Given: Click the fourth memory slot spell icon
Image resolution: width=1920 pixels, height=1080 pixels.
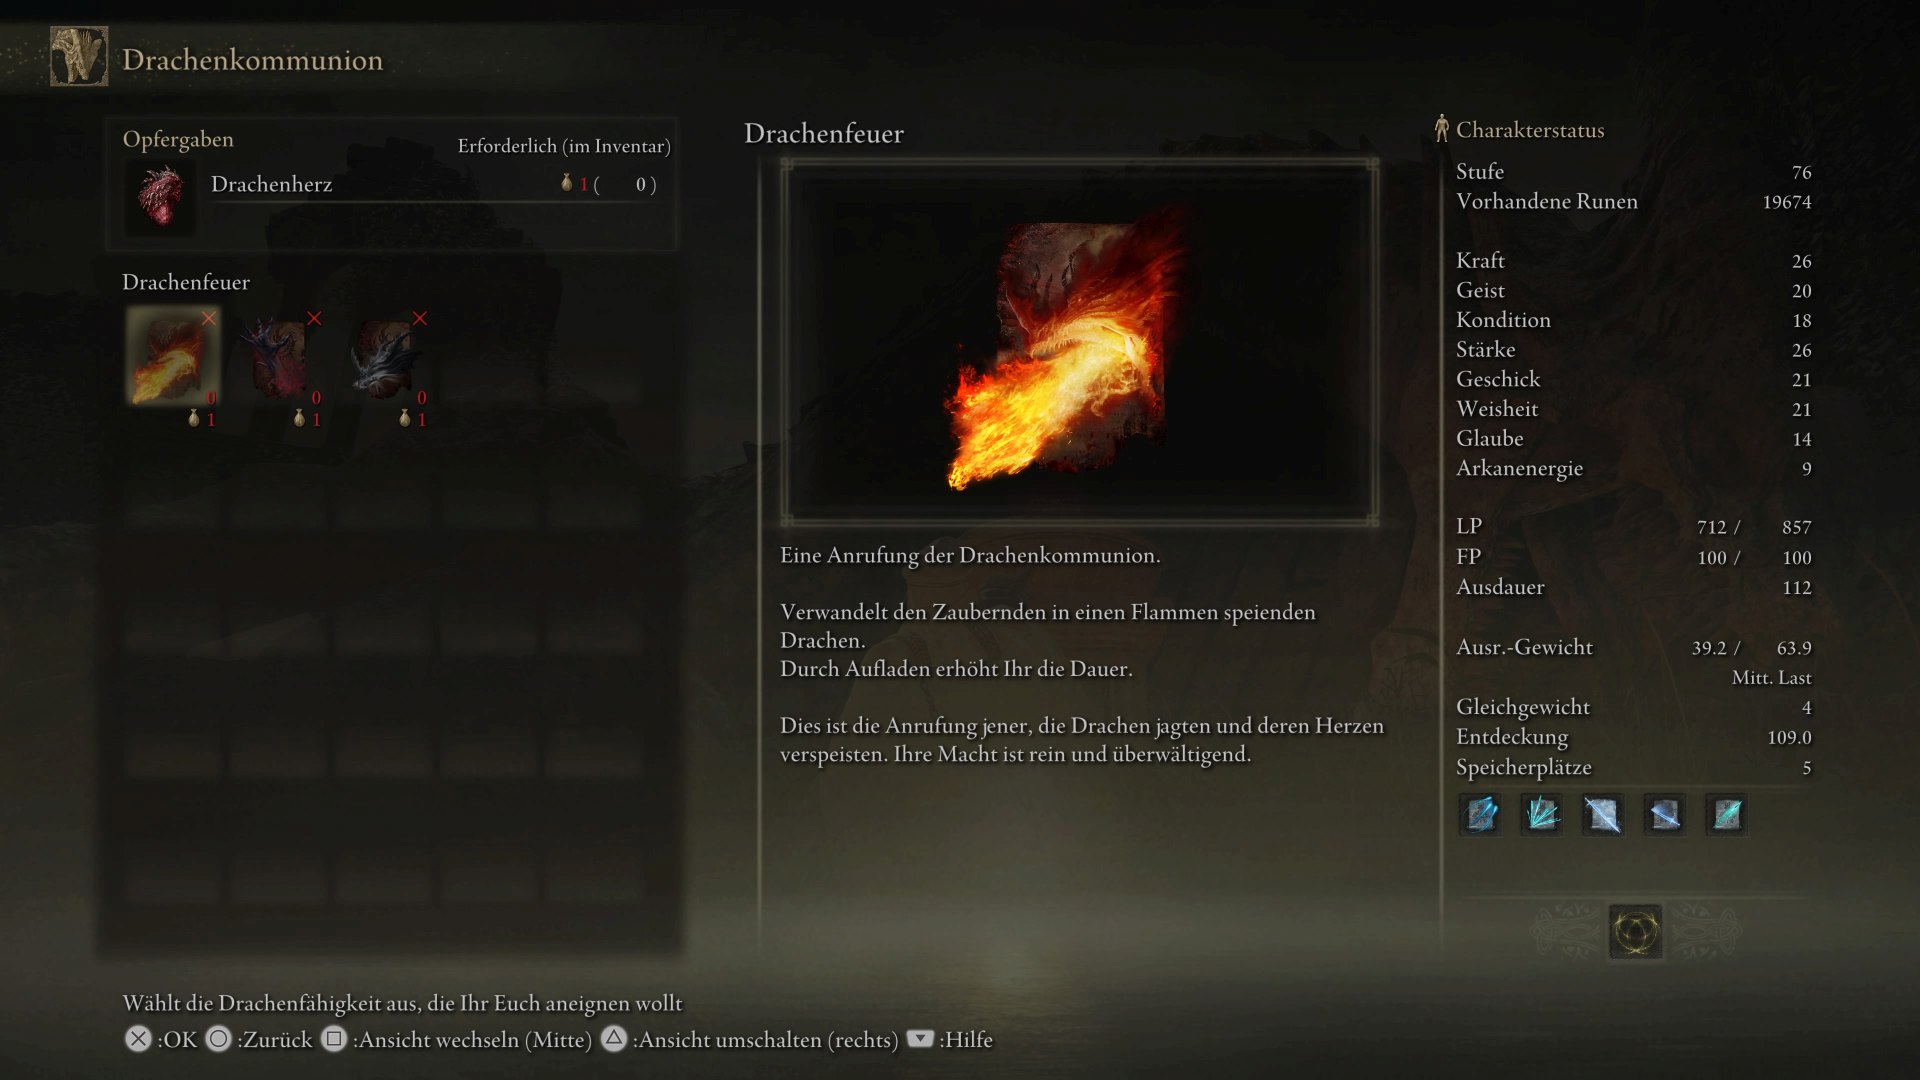Looking at the screenshot, I should (1665, 815).
